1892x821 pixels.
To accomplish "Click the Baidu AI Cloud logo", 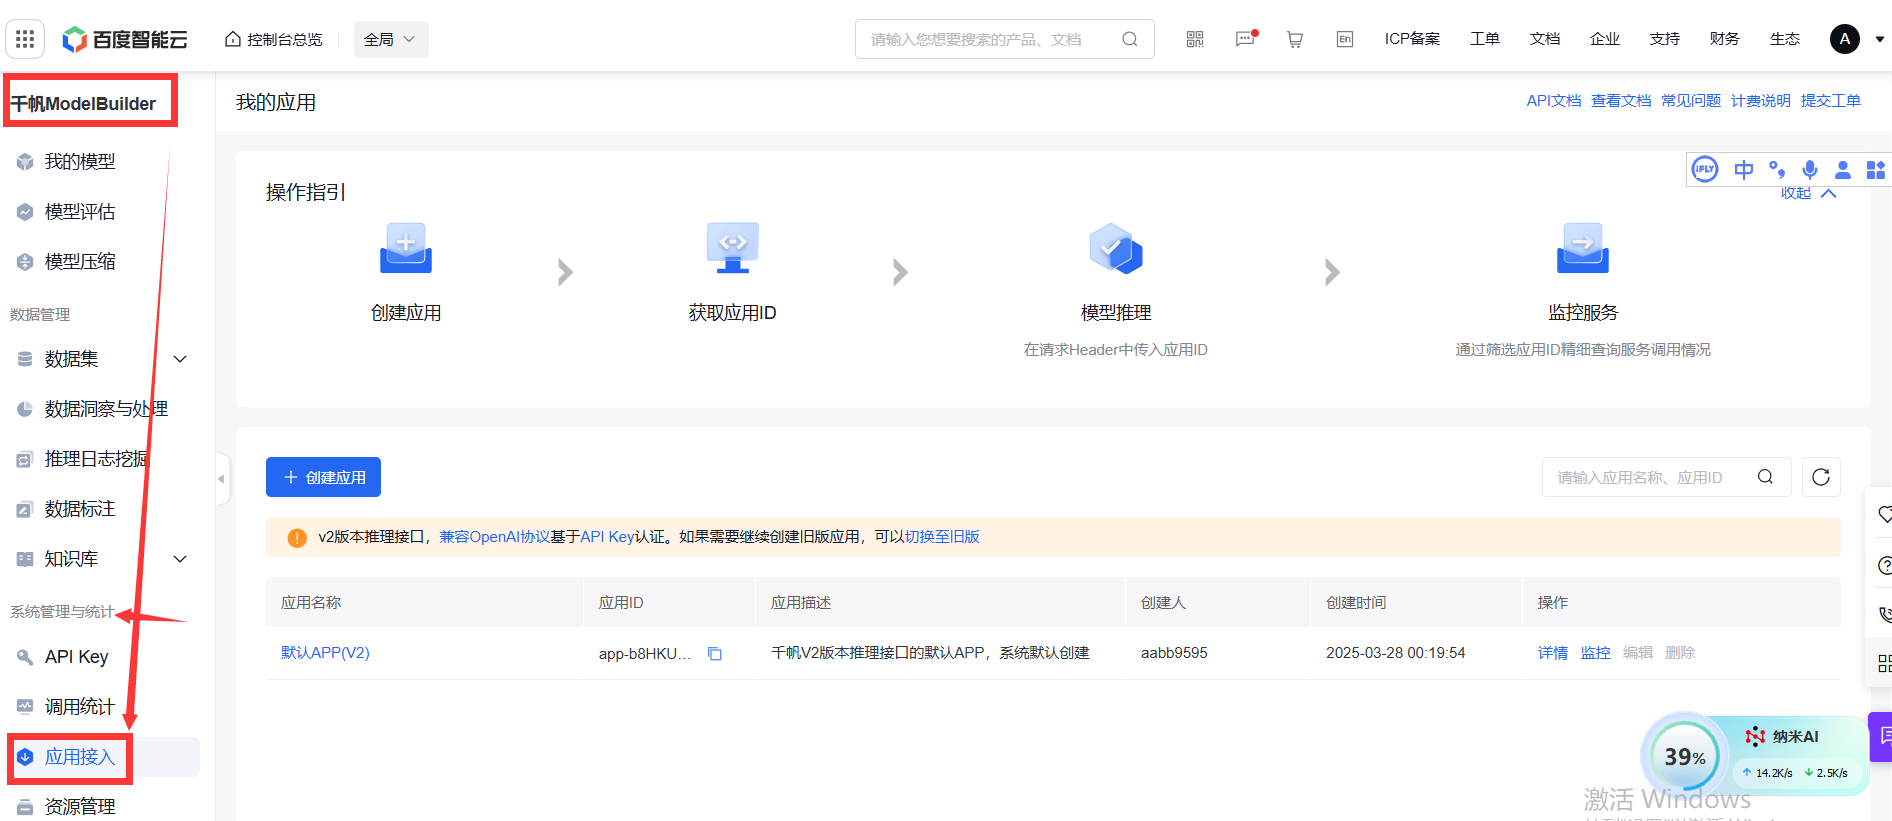I will click(x=125, y=39).
